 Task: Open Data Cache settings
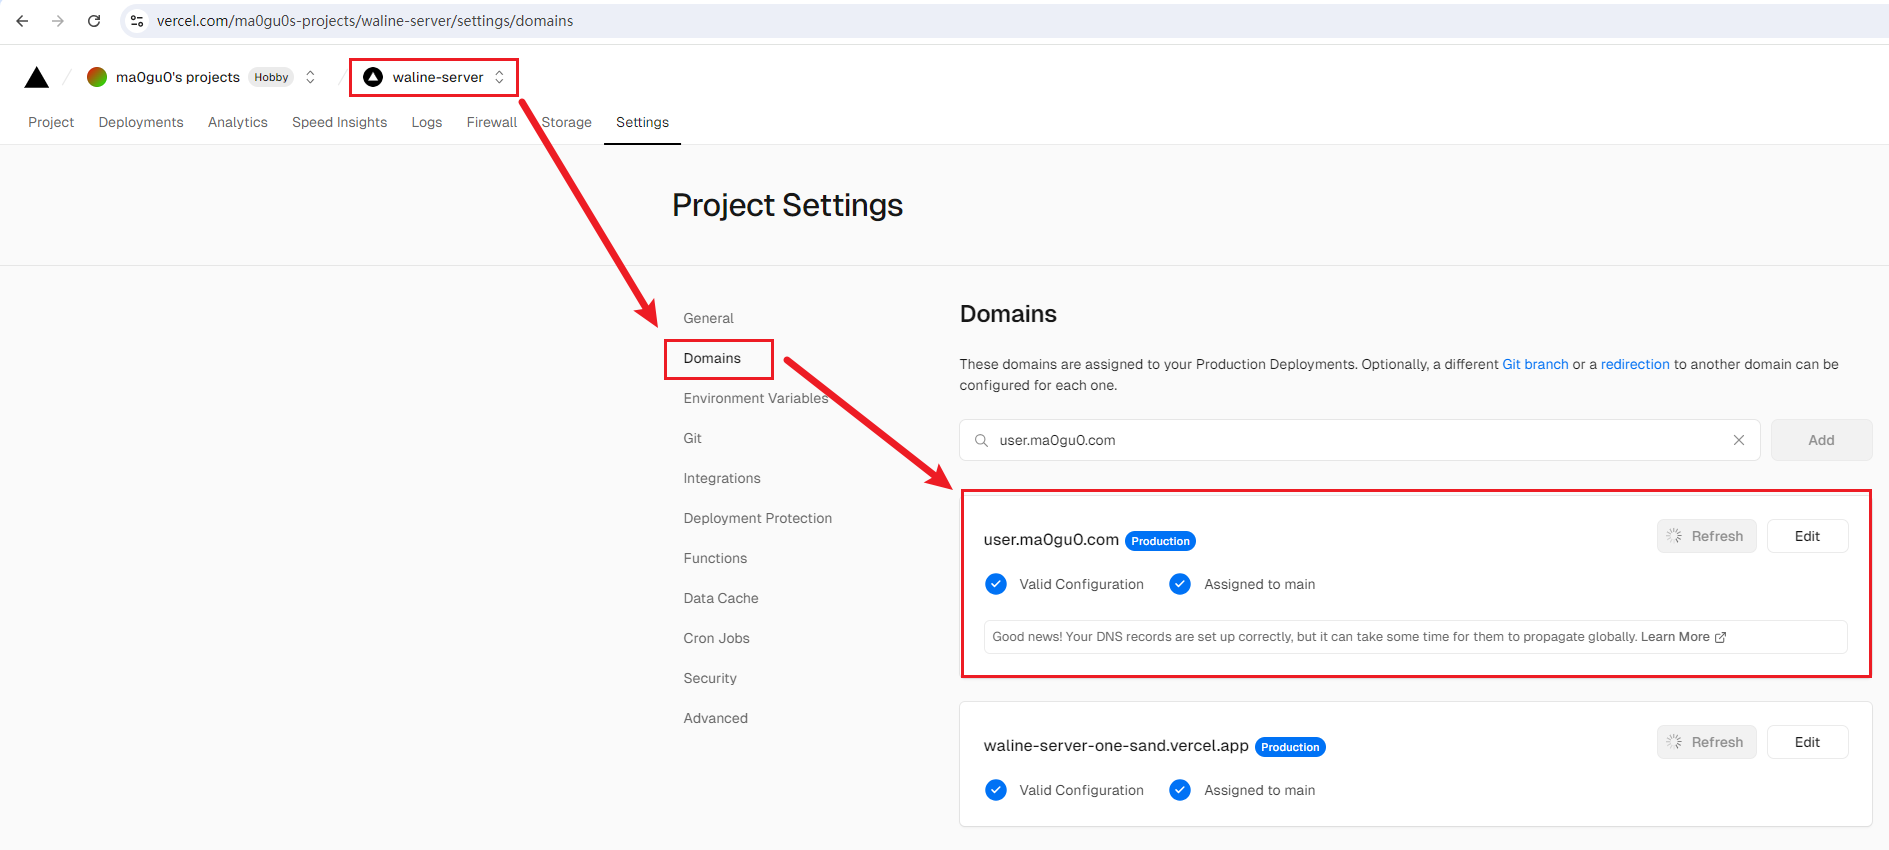point(721,598)
